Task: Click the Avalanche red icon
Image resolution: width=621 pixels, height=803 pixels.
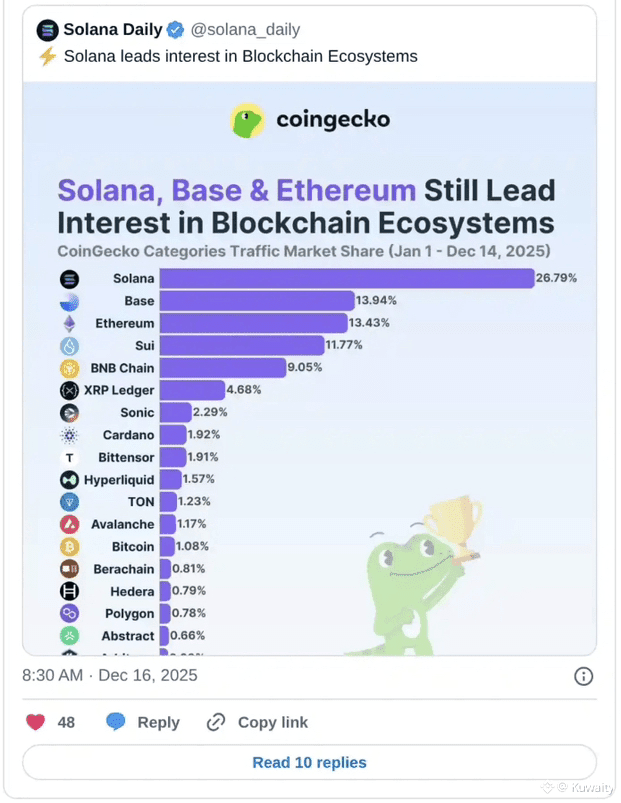Action: (70, 524)
